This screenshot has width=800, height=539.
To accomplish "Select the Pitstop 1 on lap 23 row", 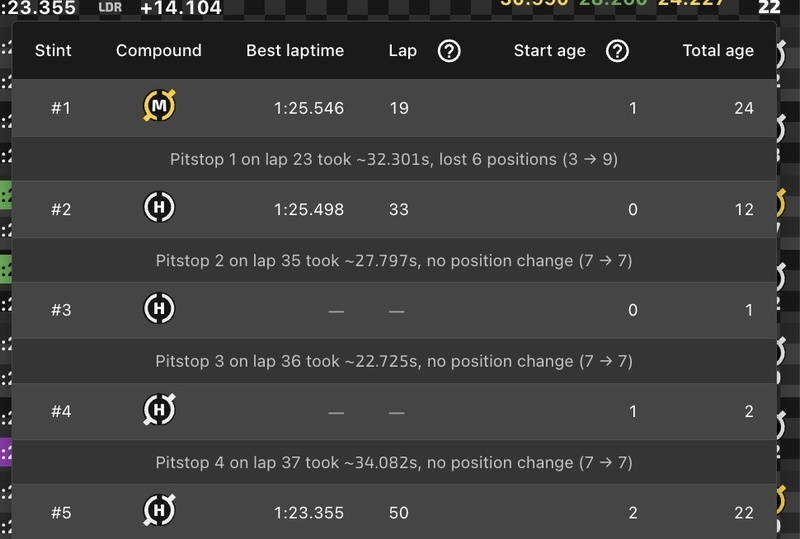I will click(394, 159).
